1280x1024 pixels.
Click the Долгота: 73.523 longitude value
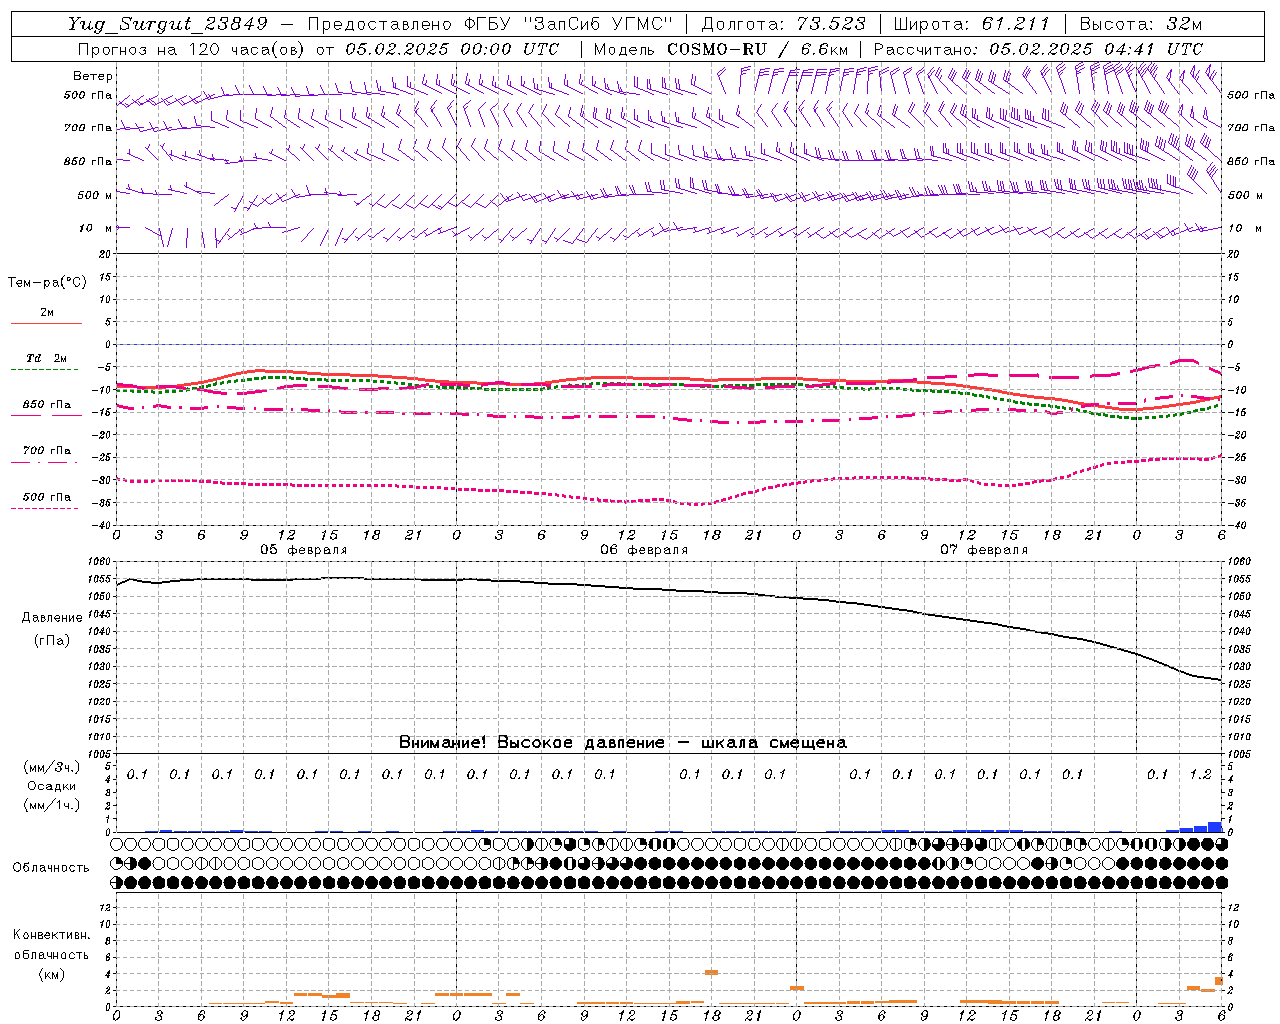point(783,24)
